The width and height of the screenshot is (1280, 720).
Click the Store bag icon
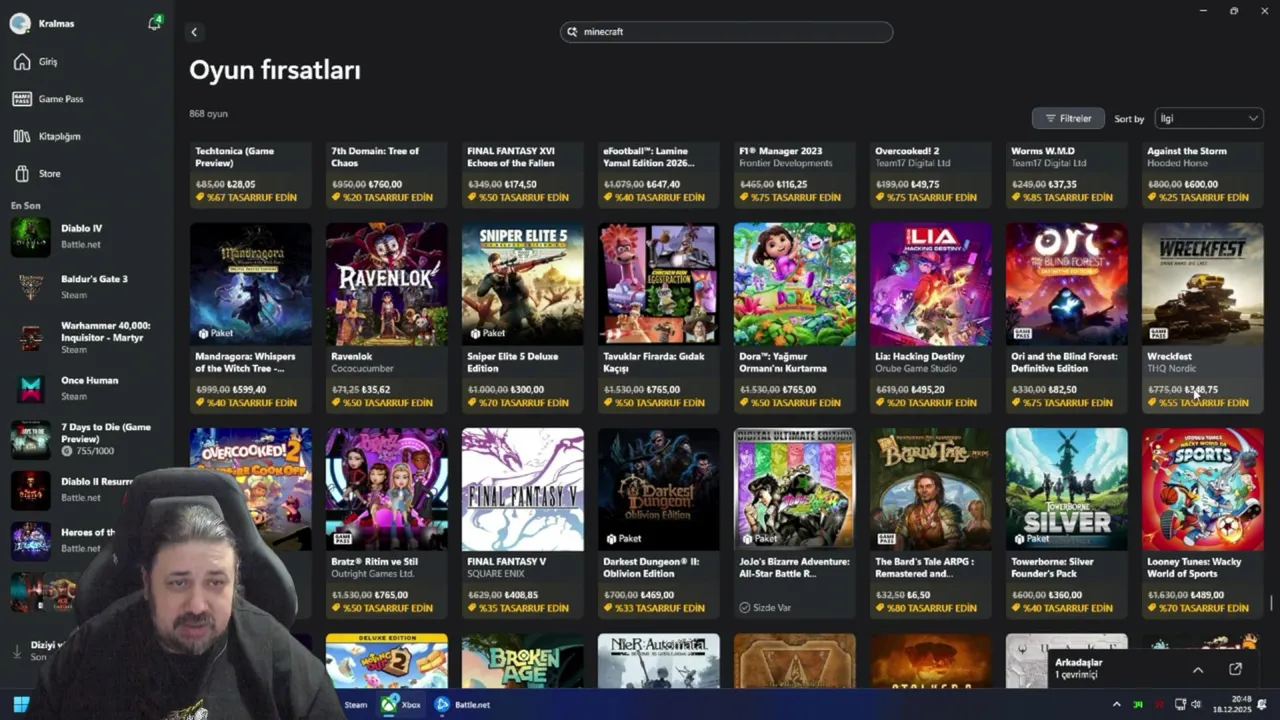(x=22, y=174)
